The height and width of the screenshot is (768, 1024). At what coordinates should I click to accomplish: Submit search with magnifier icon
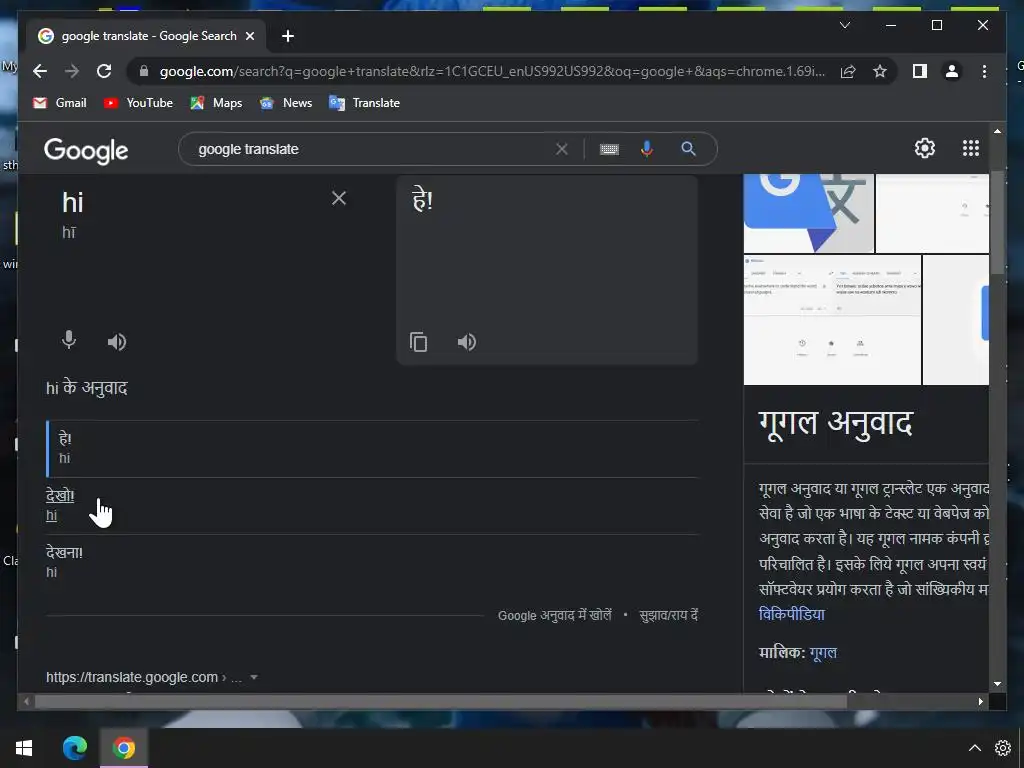pos(688,149)
